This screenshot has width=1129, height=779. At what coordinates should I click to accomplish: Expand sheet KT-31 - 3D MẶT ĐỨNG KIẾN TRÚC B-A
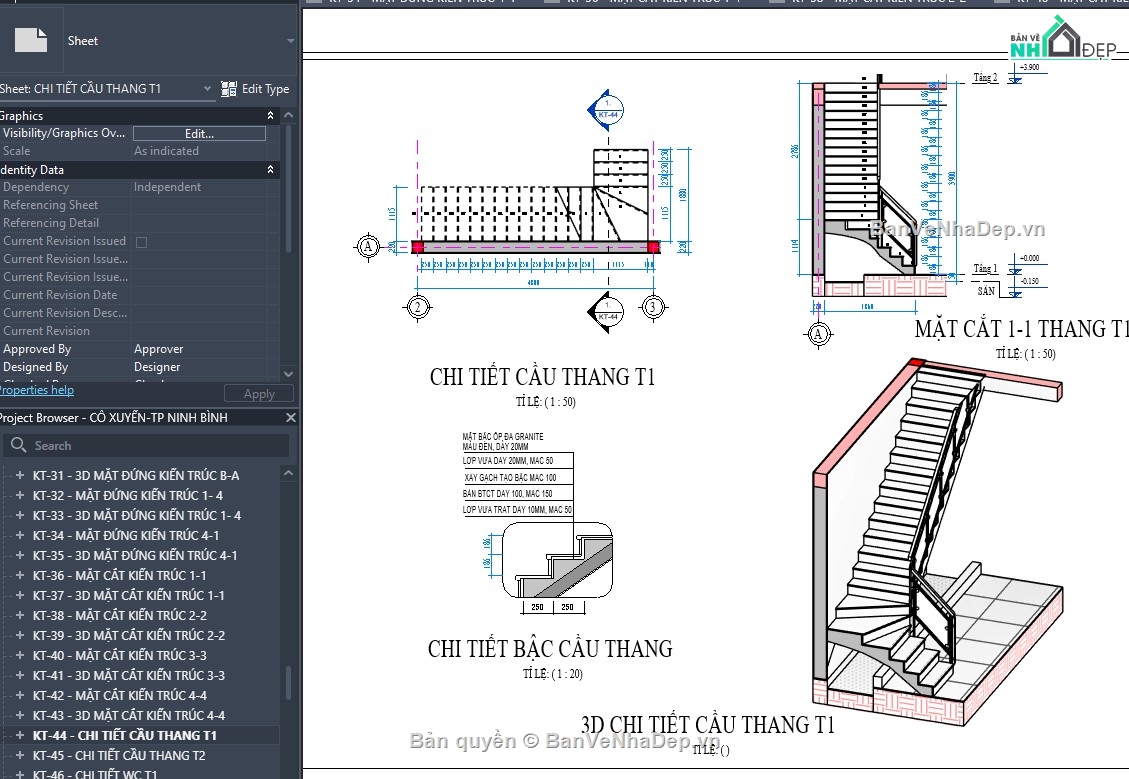tap(19, 475)
